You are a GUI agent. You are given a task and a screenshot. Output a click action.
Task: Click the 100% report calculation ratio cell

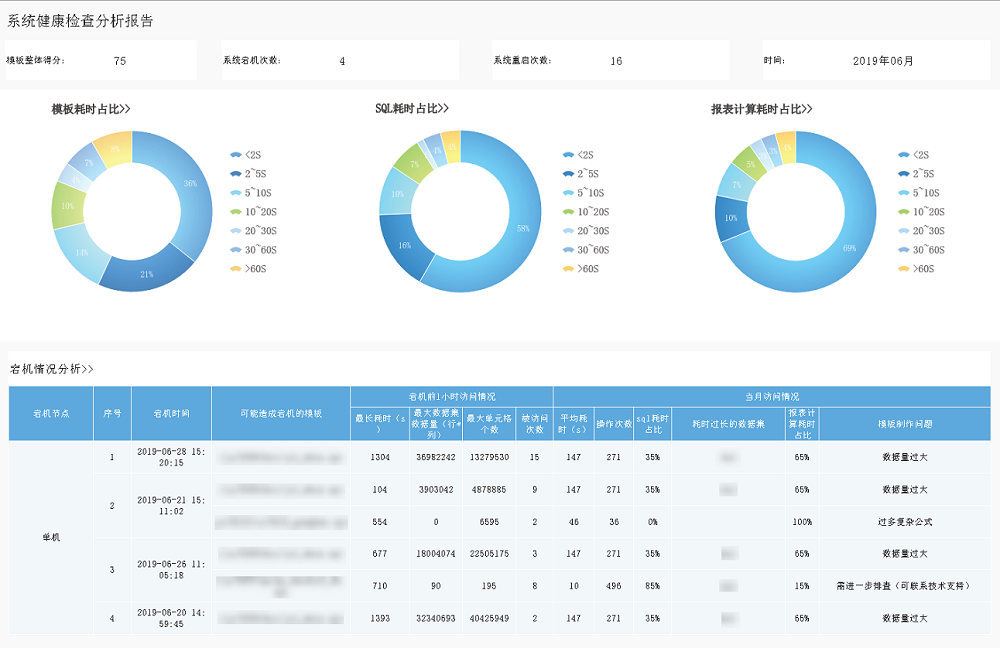[802, 522]
